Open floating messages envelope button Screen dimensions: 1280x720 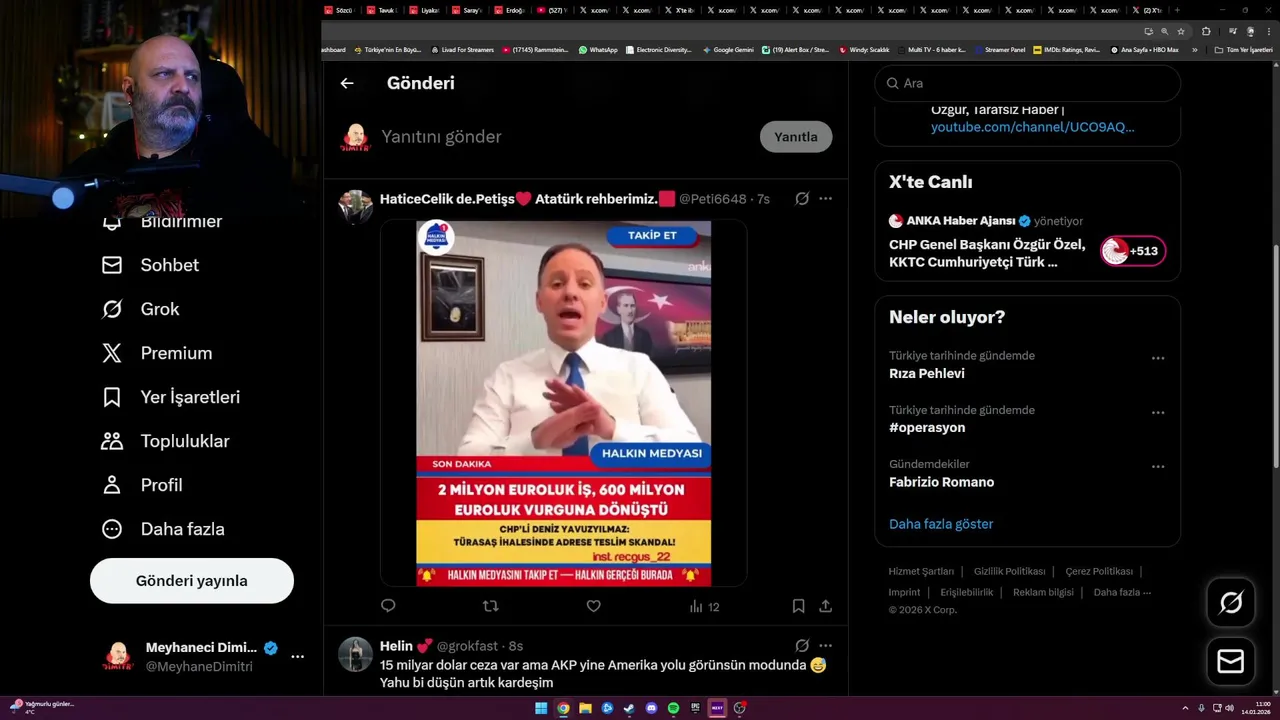tap(1231, 662)
